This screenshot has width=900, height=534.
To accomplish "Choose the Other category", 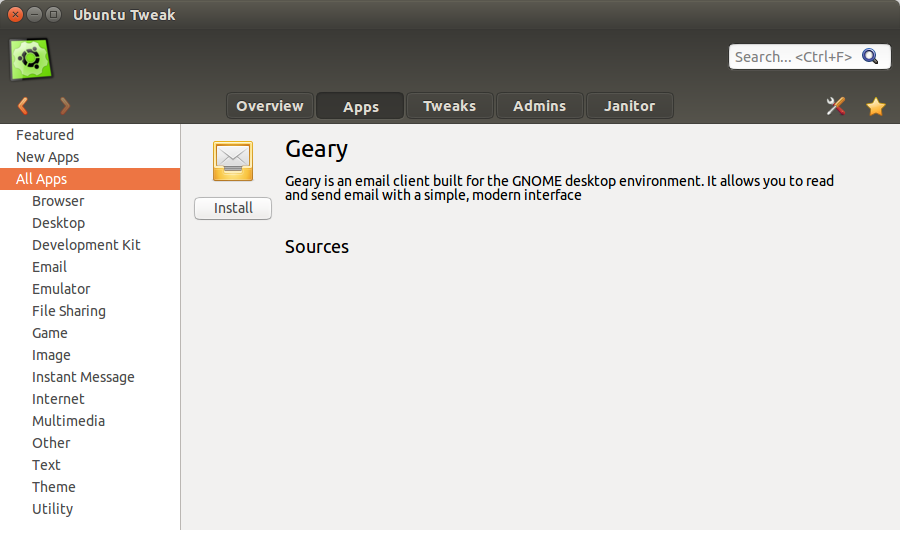I will (x=90, y=443).
